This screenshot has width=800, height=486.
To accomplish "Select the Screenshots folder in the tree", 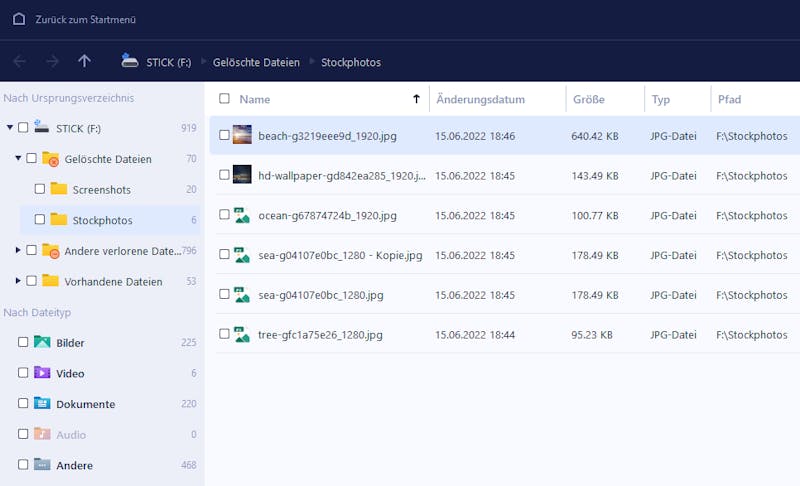I will coord(102,190).
